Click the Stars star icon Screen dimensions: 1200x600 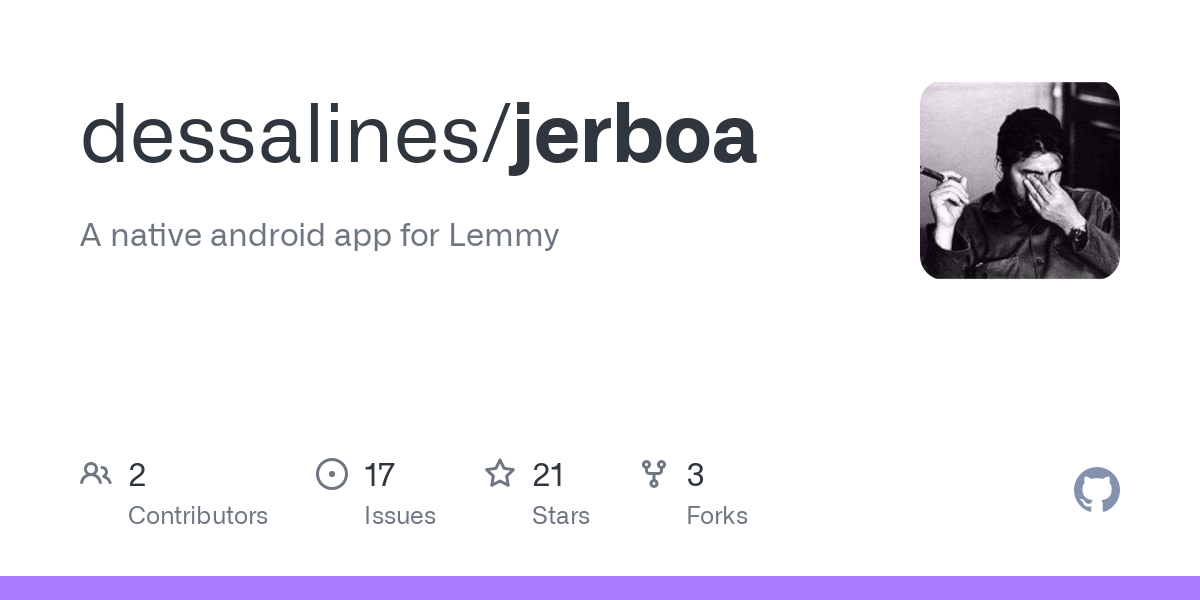500,473
